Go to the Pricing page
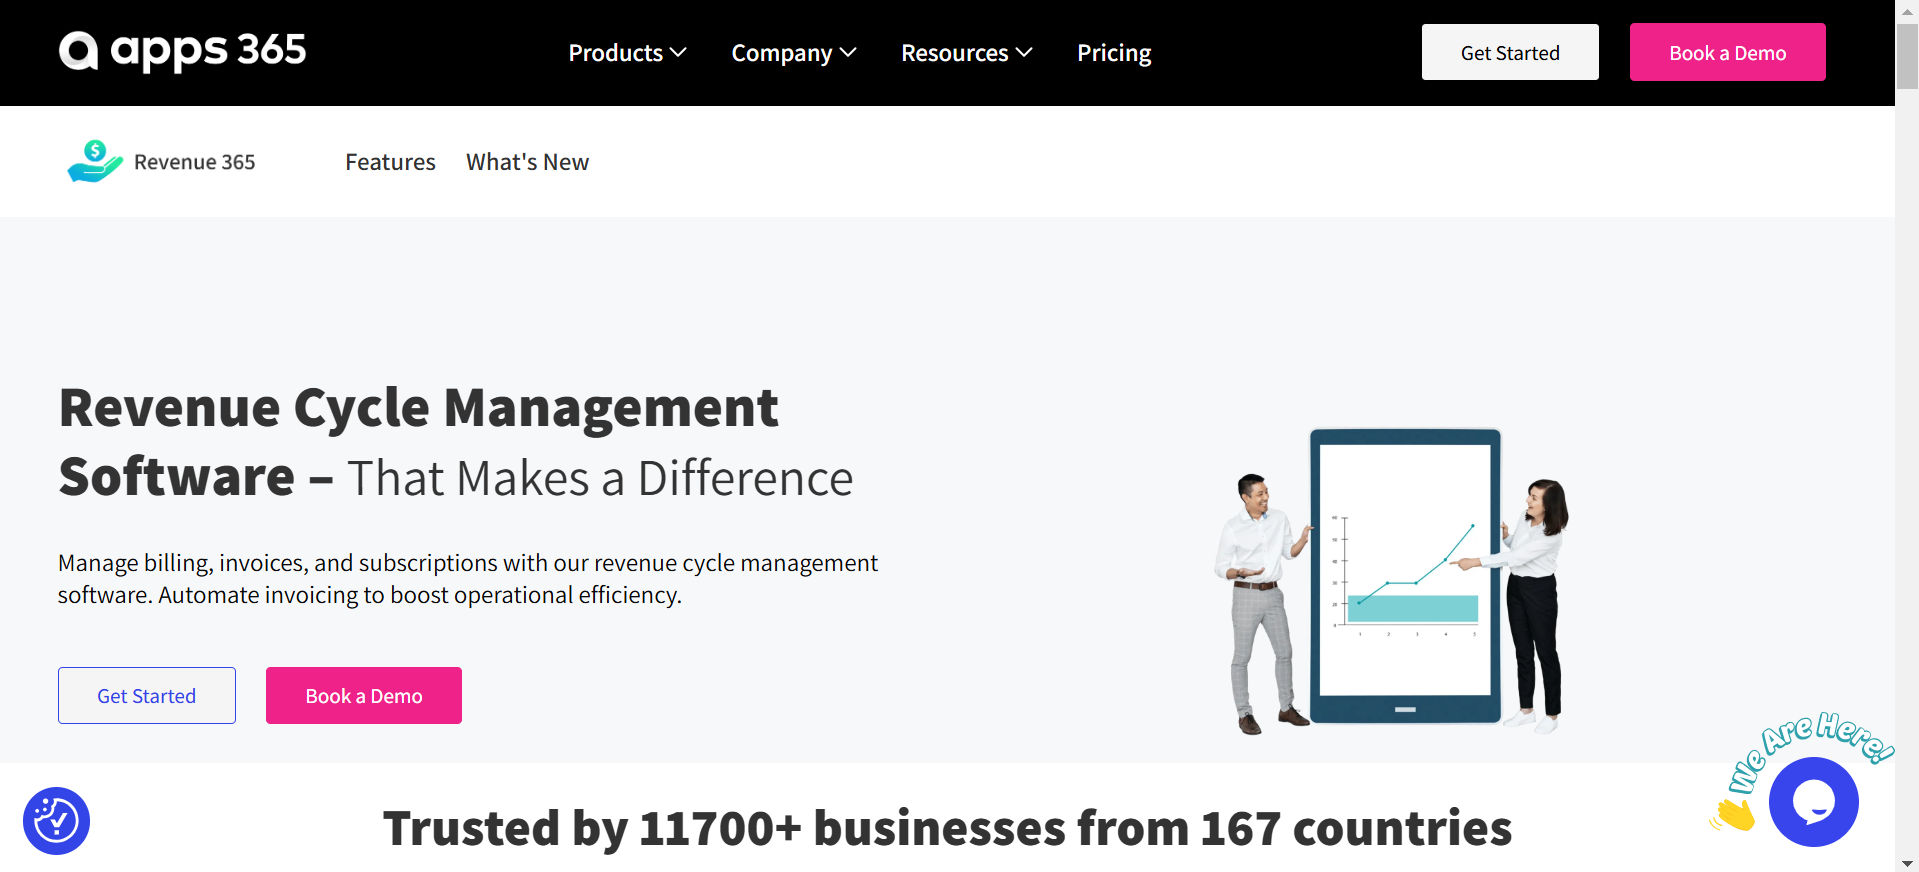This screenshot has width=1919, height=872. click(1114, 53)
